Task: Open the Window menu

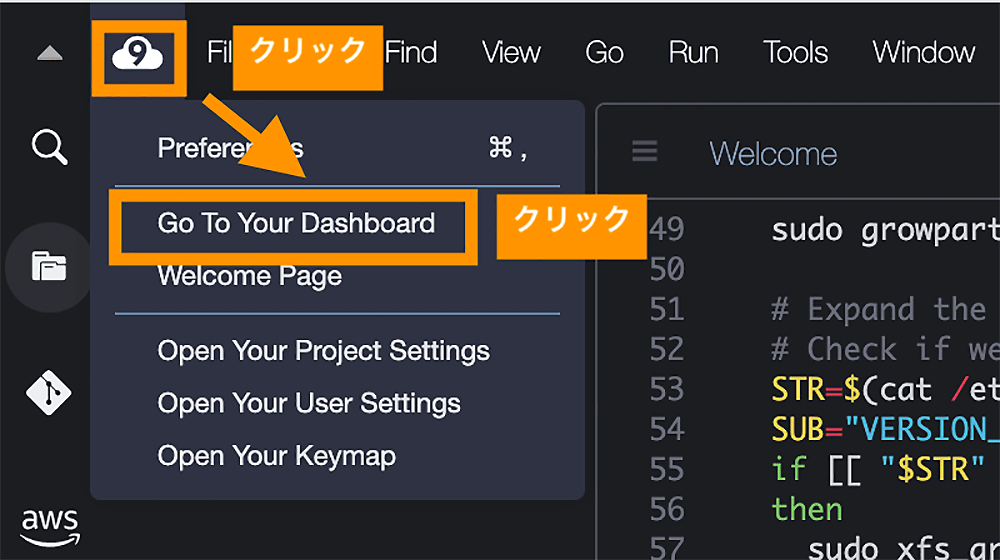Action: pyautogui.click(x=923, y=53)
